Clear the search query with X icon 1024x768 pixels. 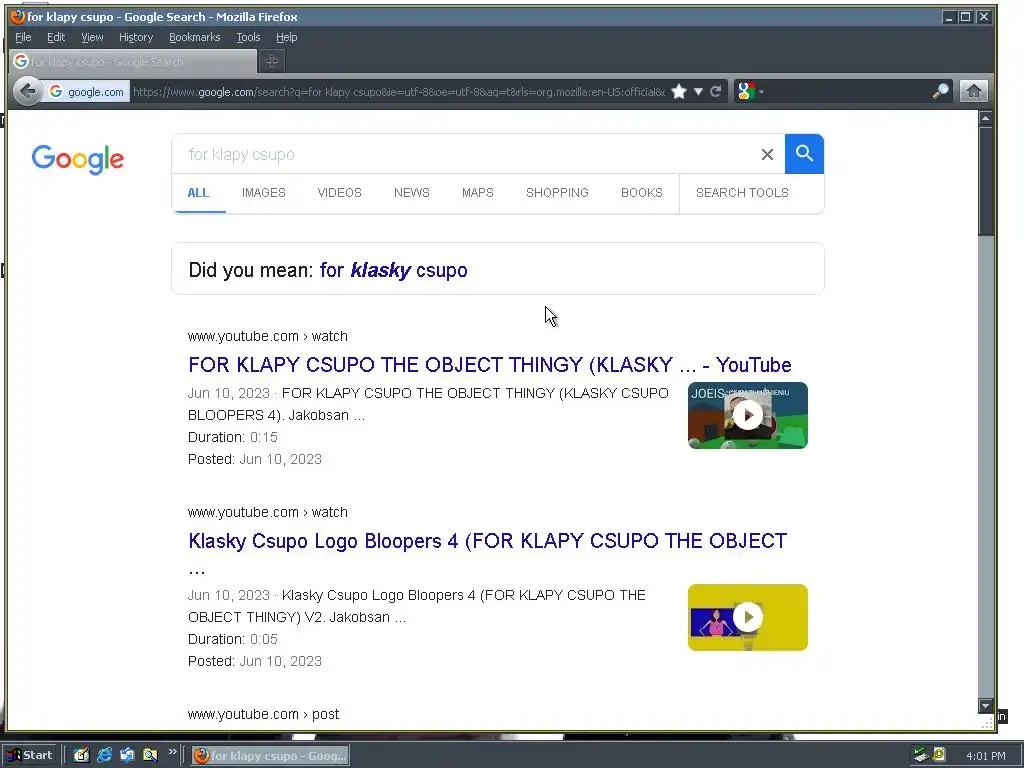(x=767, y=154)
